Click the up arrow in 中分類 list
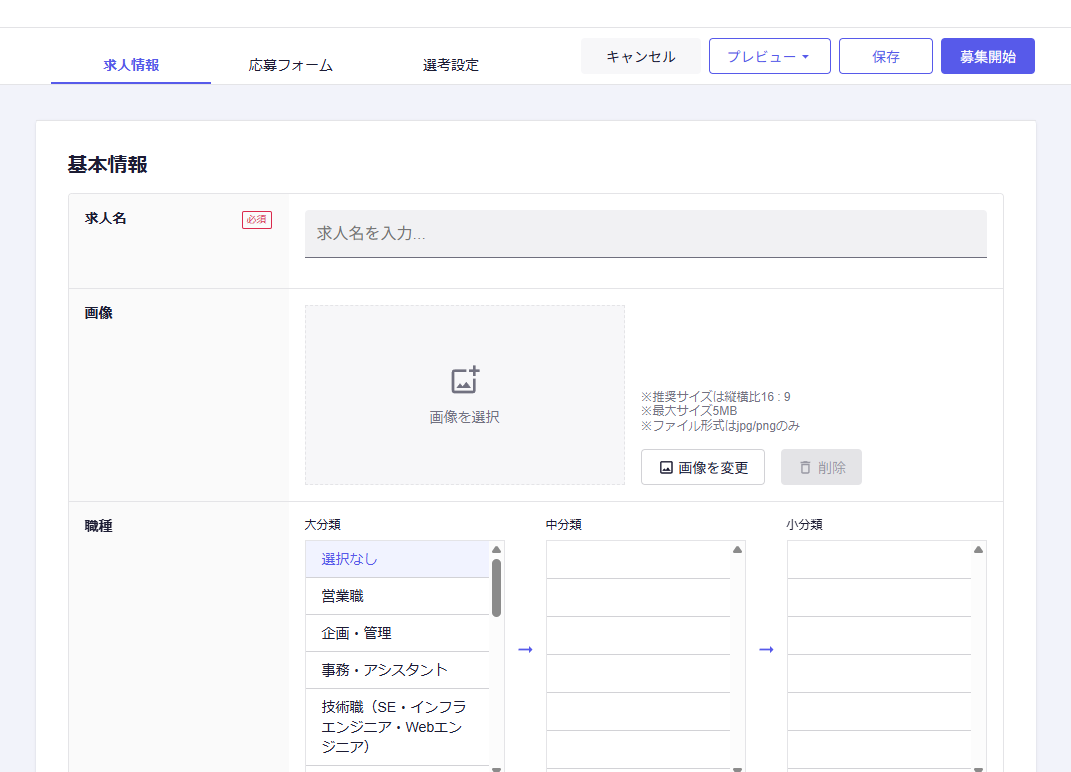This screenshot has width=1071, height=772. coord(737,549)
